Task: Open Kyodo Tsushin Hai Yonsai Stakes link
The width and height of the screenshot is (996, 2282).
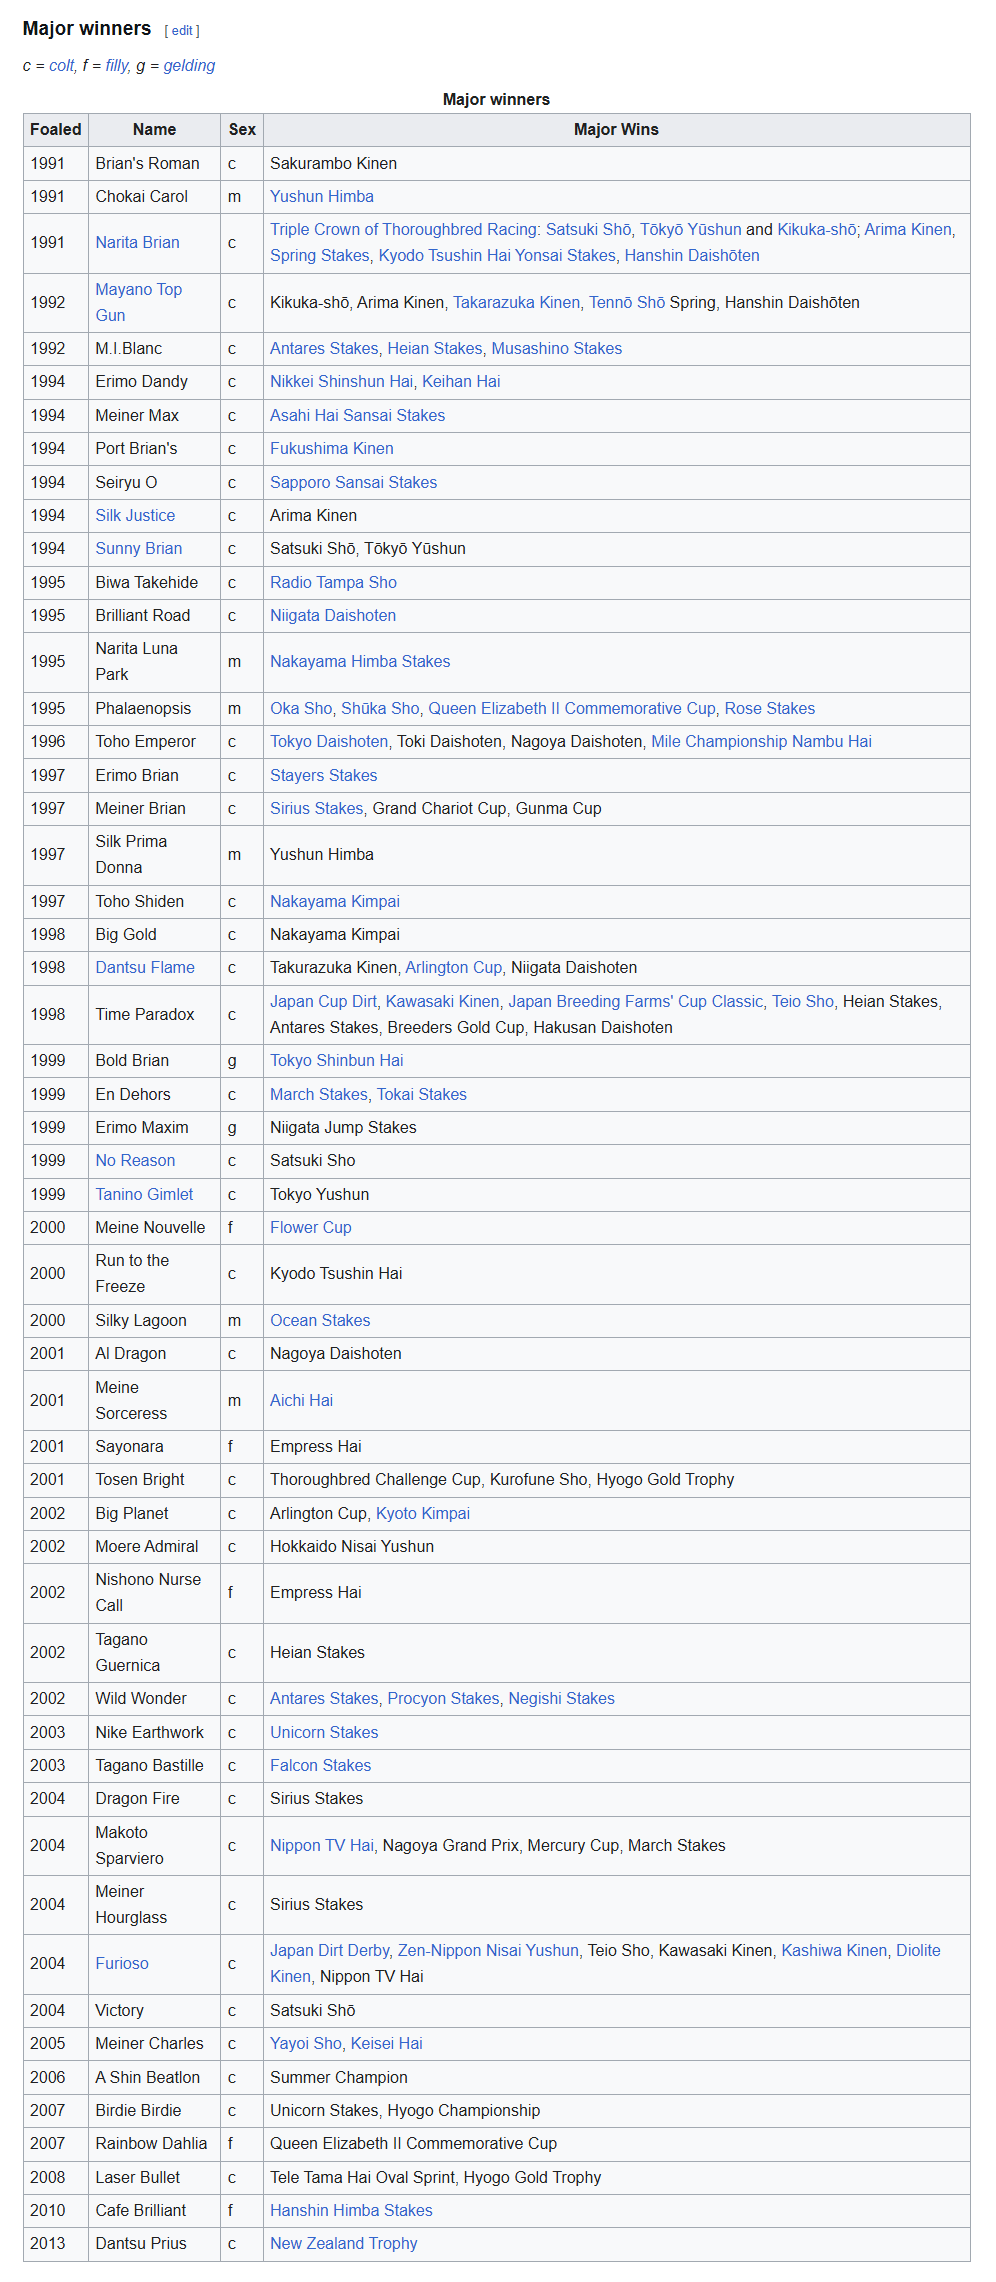Action: (x=498, y=256)
